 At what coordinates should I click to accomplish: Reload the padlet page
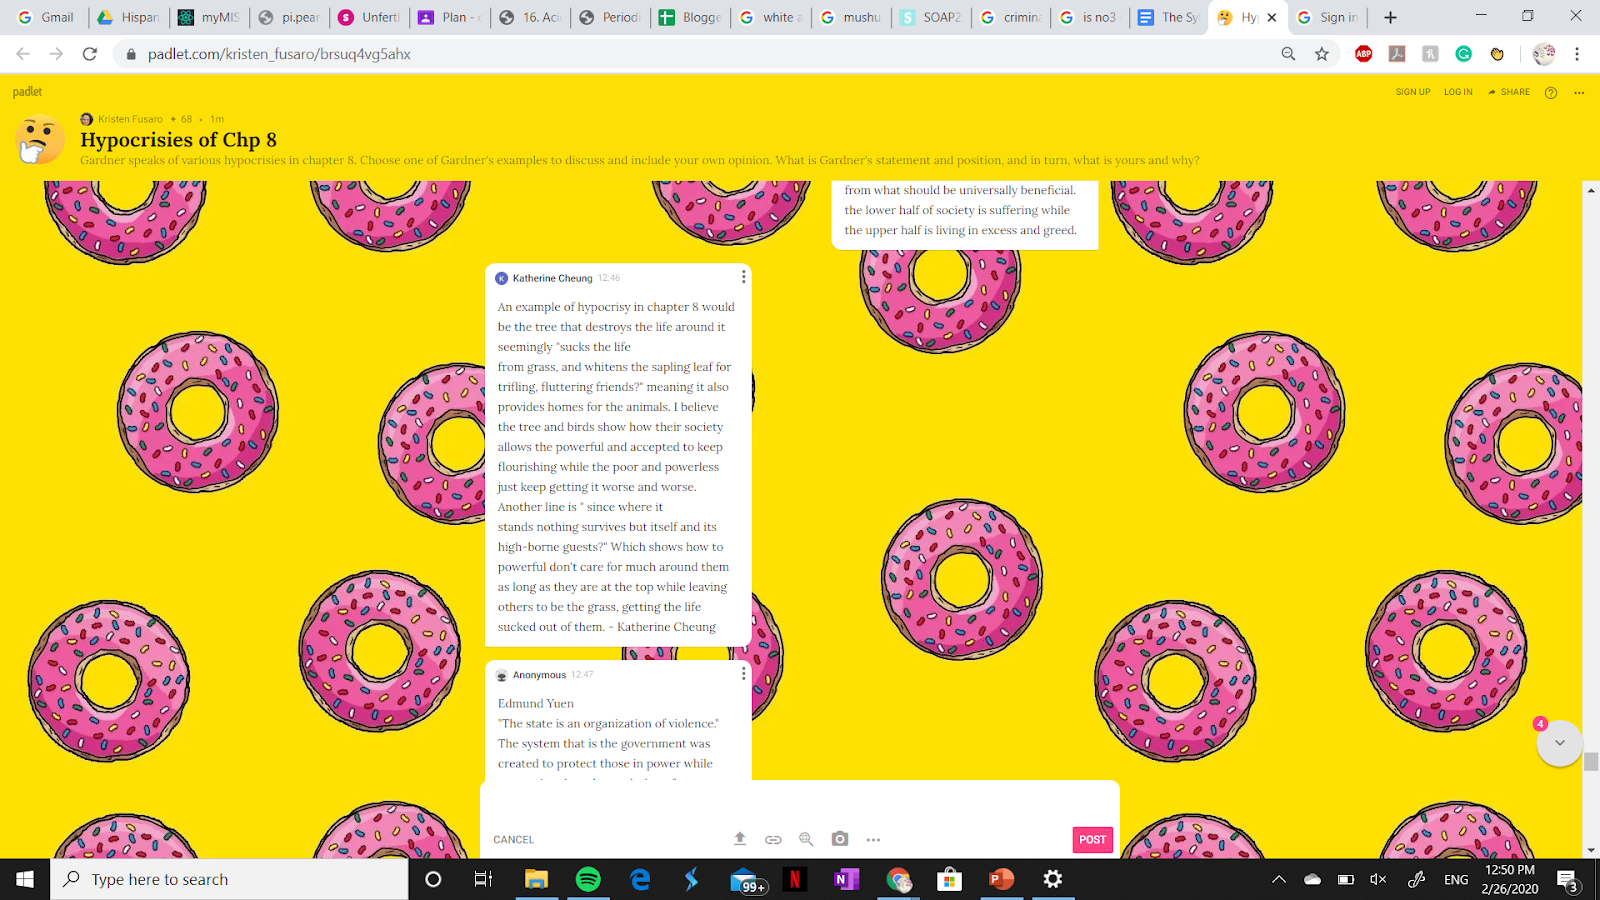[x=90, y=54]
